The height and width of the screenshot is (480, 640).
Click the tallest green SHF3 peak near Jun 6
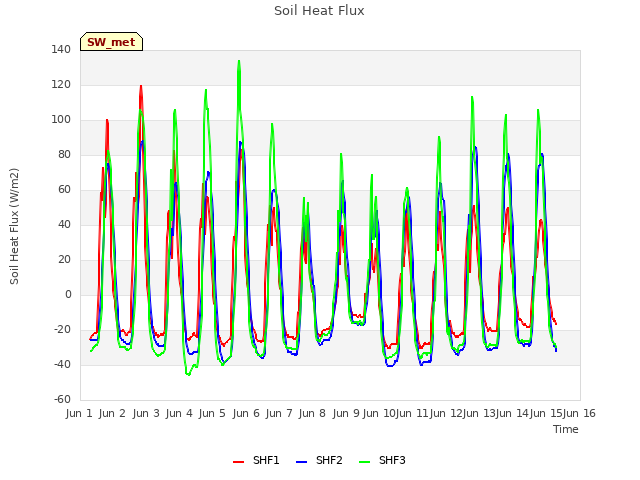[239, 61]
